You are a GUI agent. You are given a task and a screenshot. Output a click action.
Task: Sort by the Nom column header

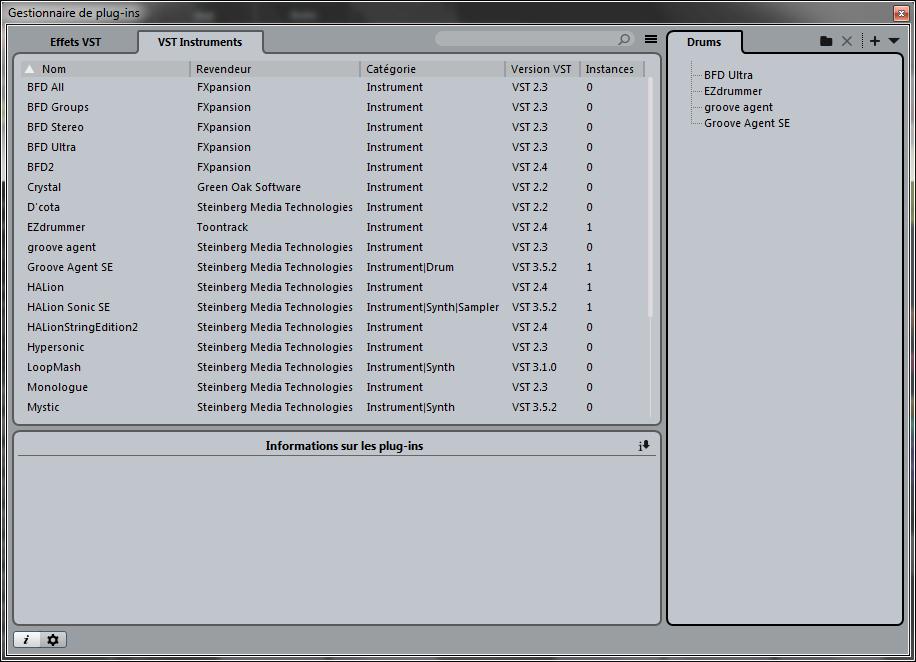(105, 69)
